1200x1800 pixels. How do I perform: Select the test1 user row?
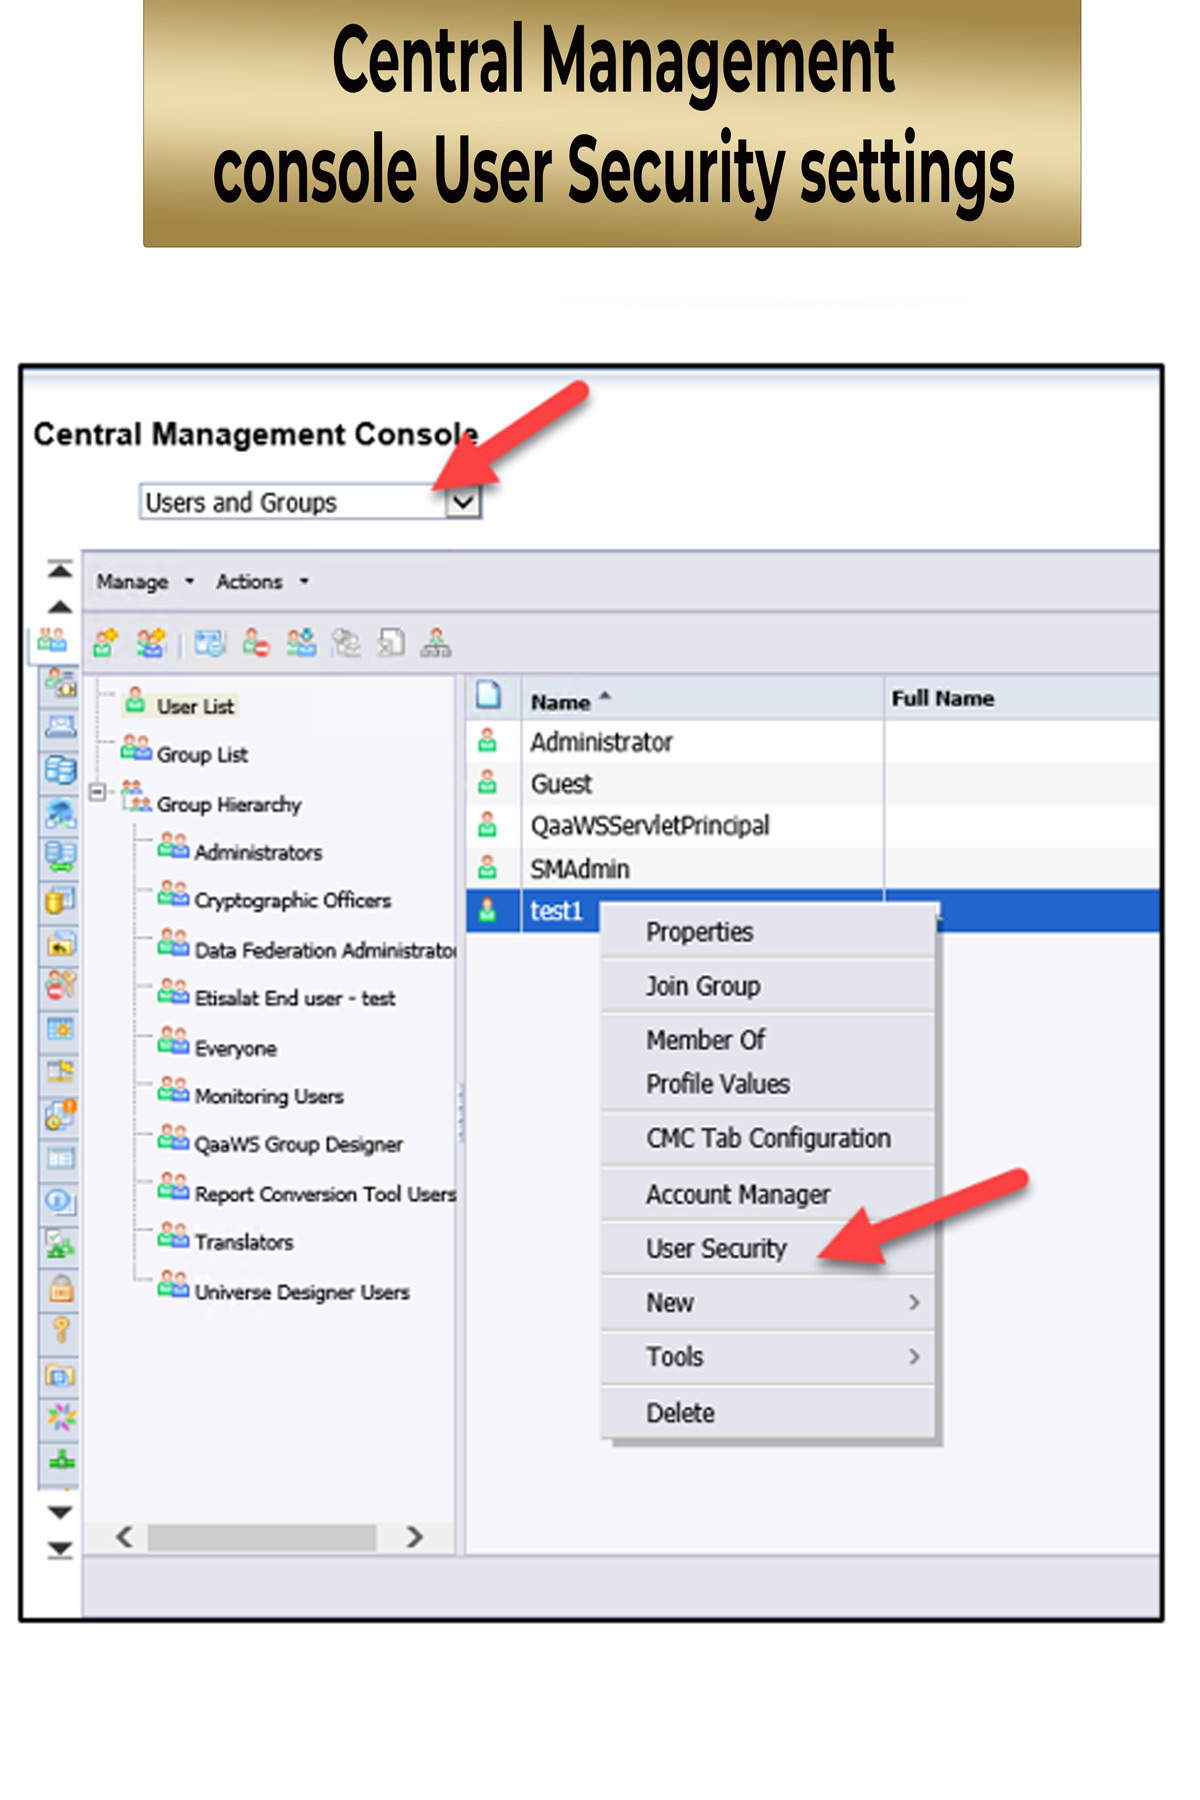812,911
